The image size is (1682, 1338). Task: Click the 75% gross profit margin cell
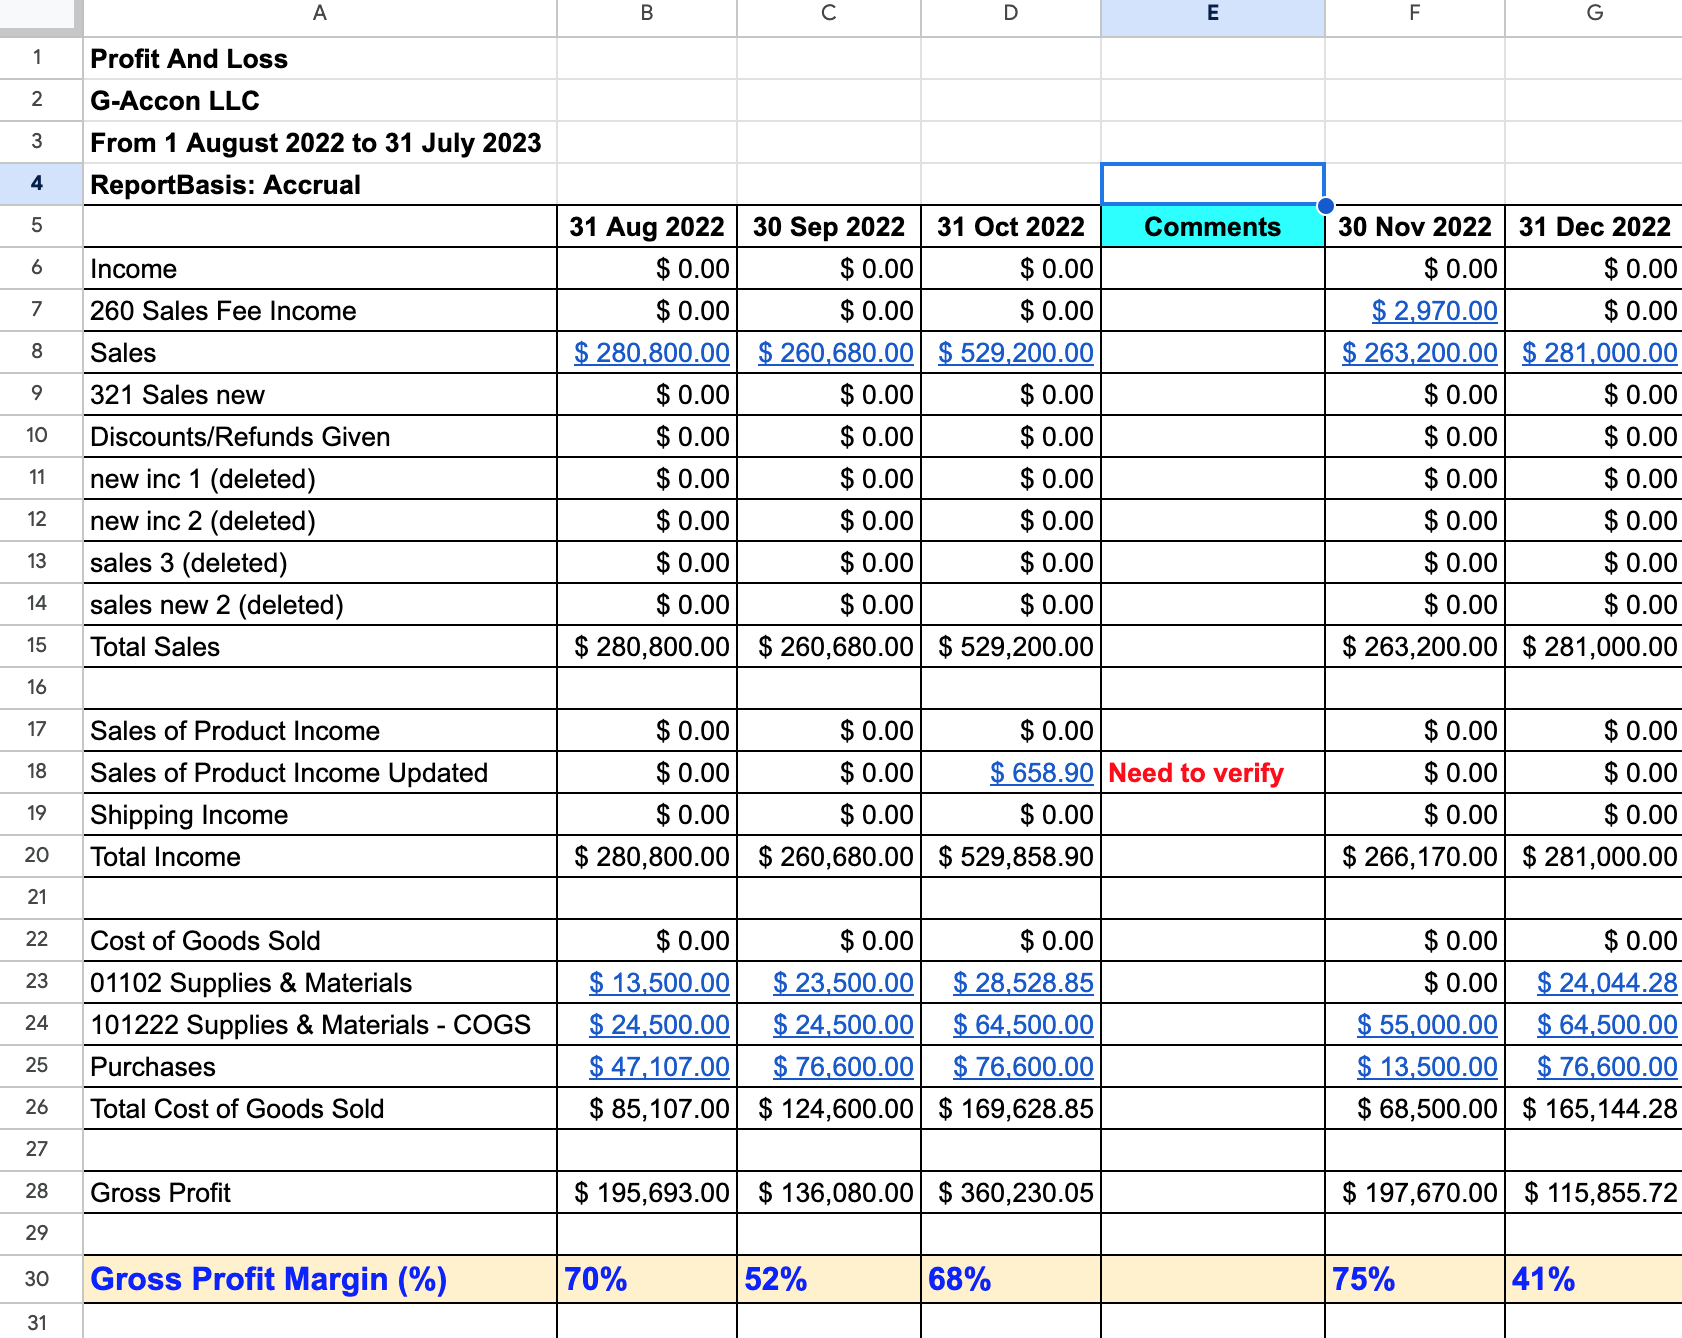pos(1414,1279)
